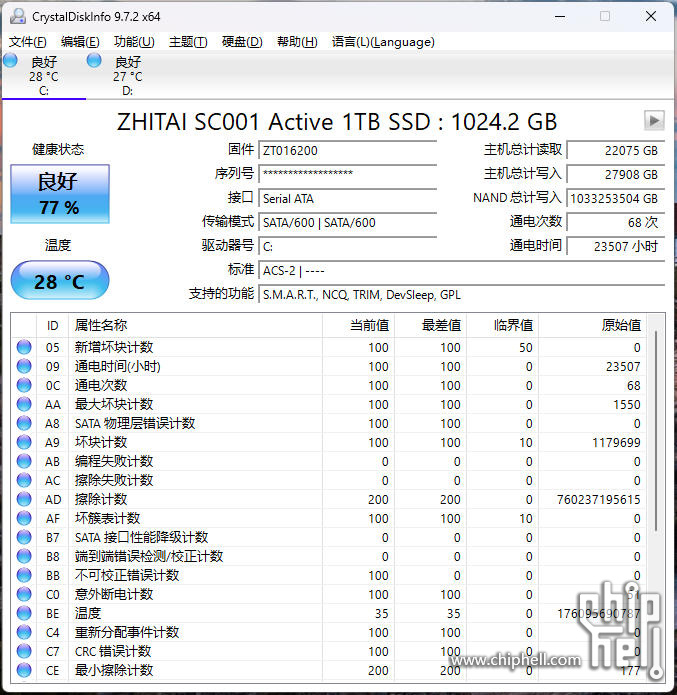Click the status icon of attribute AD

click(x=24, y=499)
